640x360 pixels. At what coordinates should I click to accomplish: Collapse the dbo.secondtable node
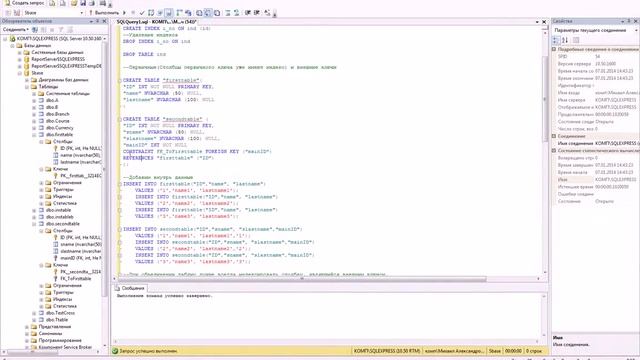pos(34,224)
